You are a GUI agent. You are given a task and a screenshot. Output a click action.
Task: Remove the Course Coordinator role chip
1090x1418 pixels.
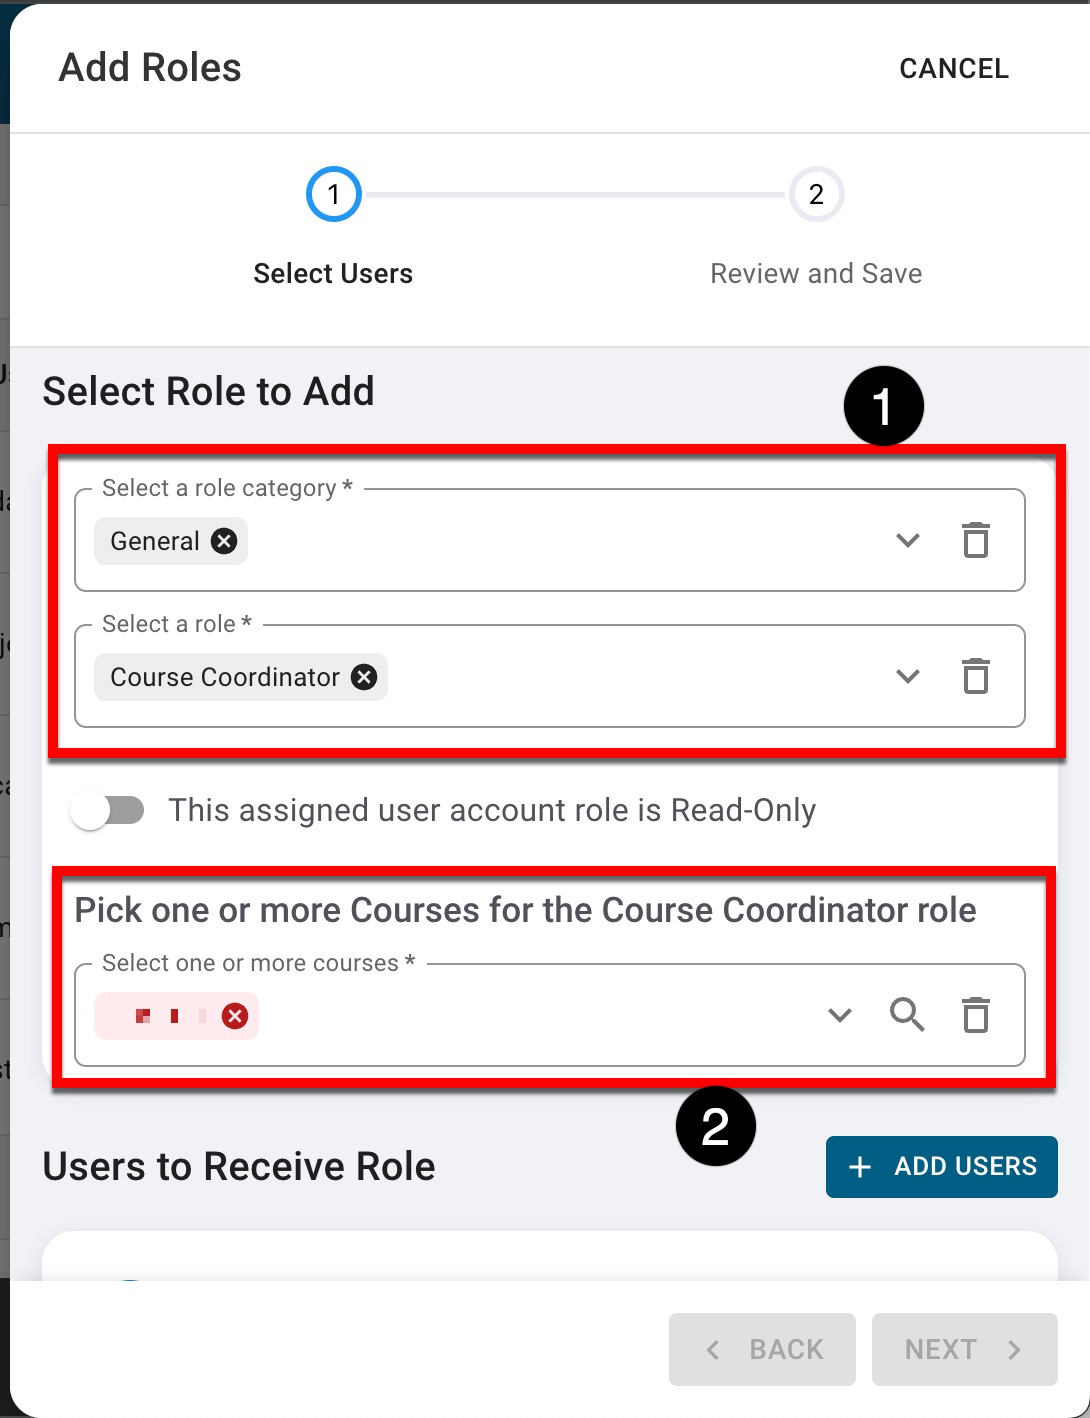point(364,677)
